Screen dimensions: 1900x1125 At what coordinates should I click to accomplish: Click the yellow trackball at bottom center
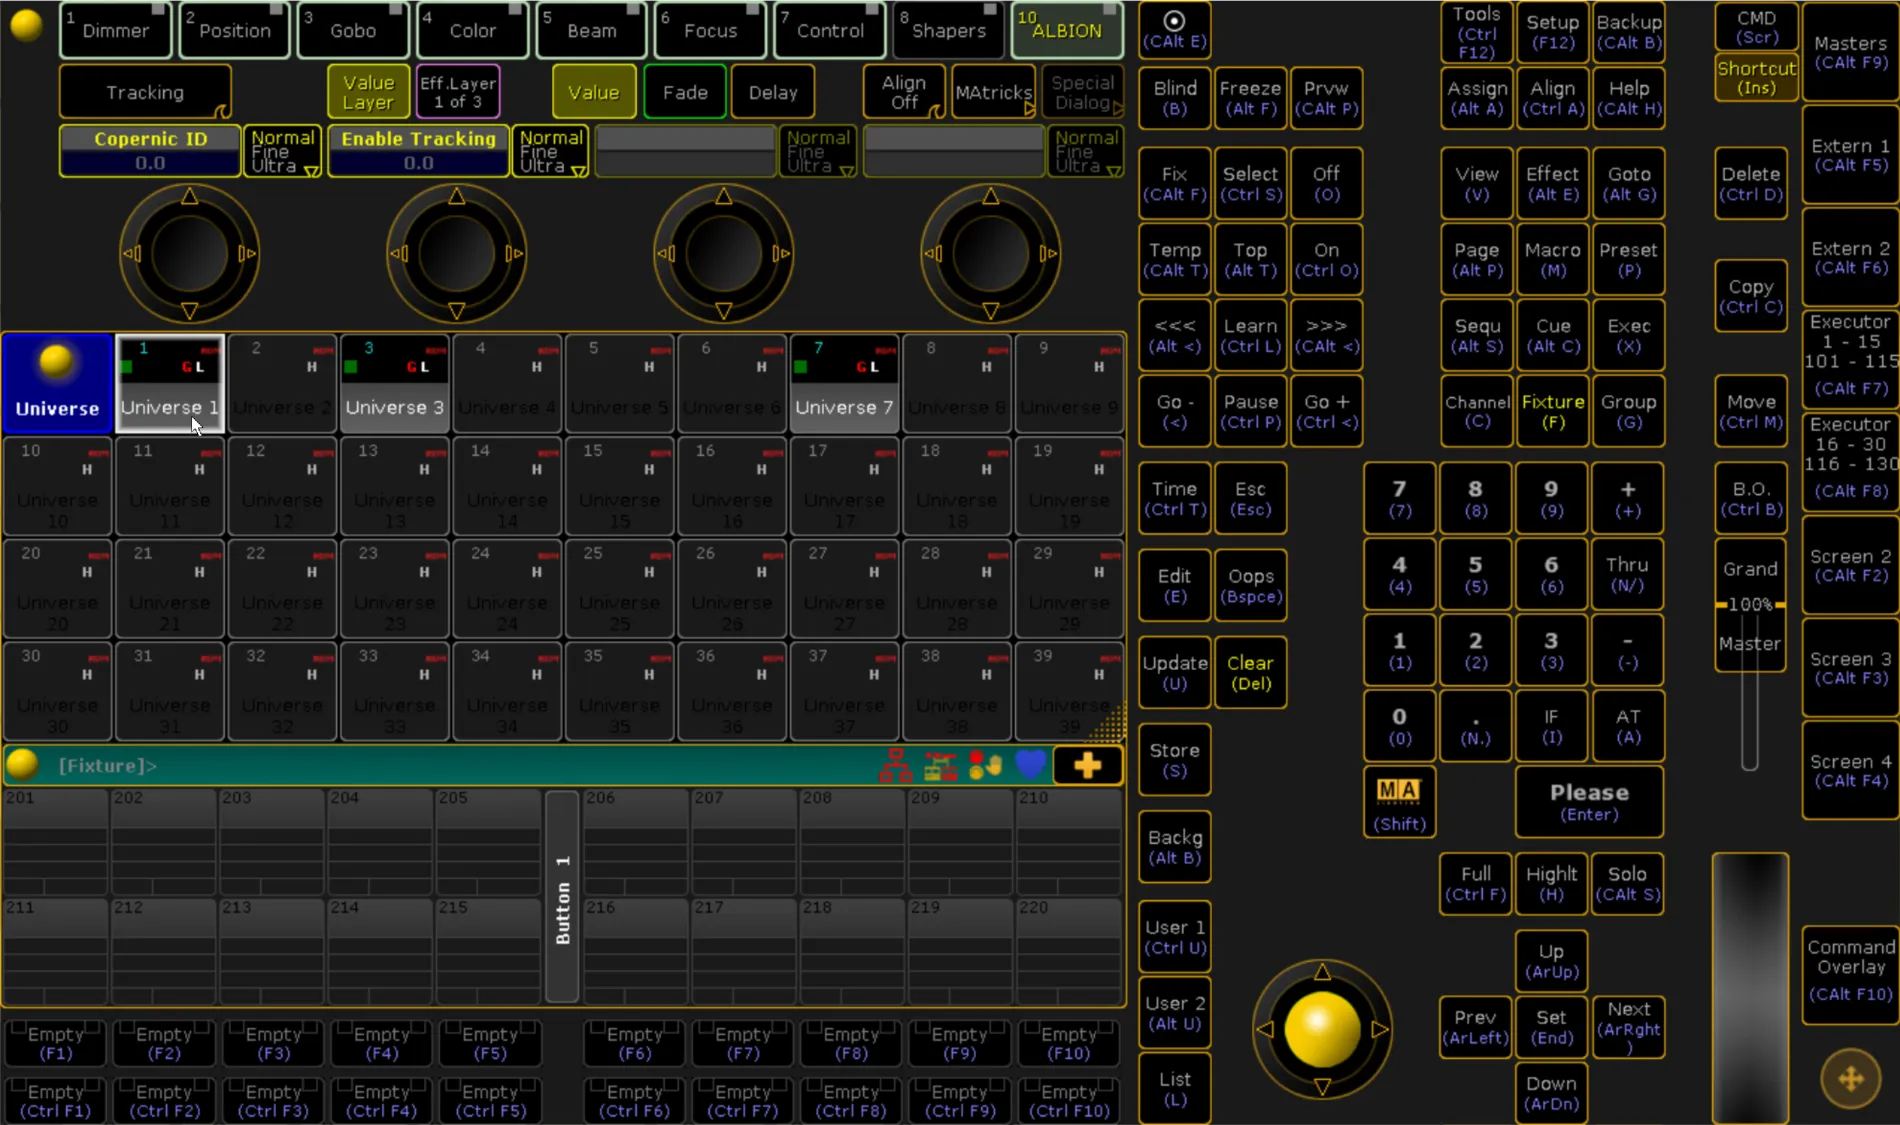tap(1322, 1029)
